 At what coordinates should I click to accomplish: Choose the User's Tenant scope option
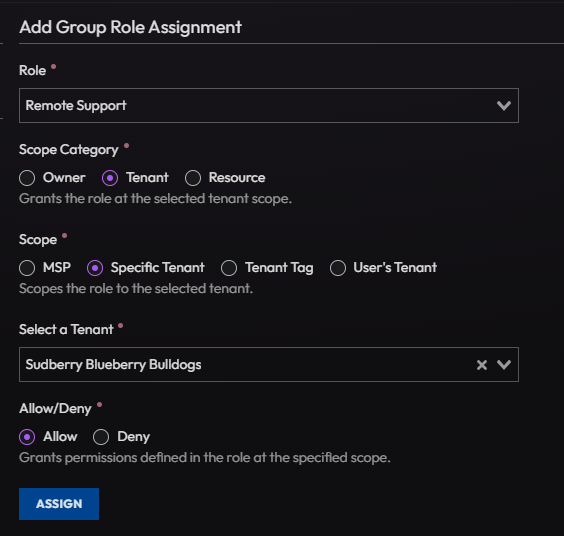tap(338, 268)
